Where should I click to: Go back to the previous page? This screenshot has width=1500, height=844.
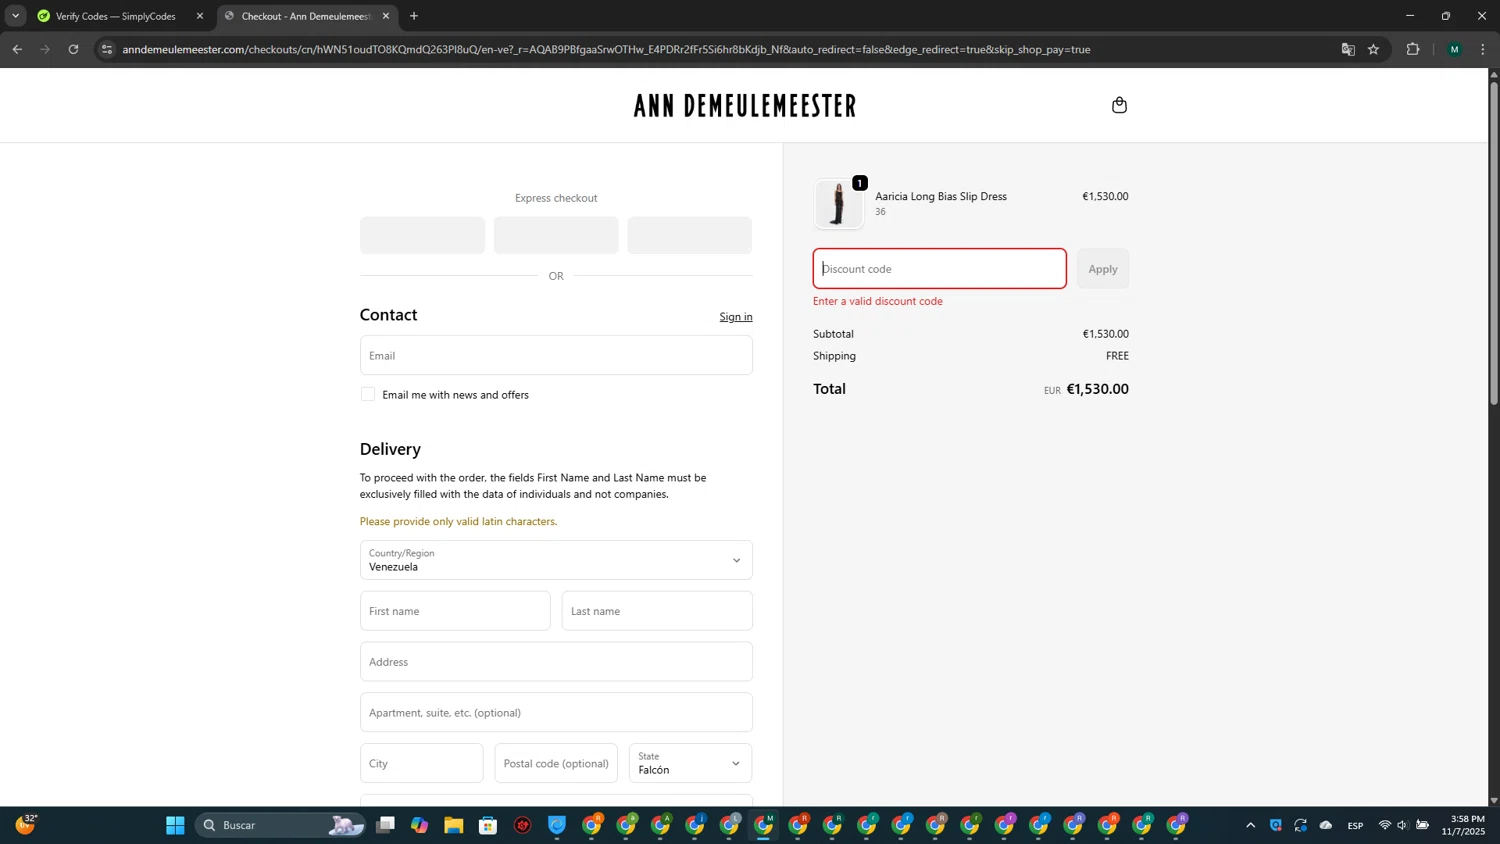click(17, 49)
